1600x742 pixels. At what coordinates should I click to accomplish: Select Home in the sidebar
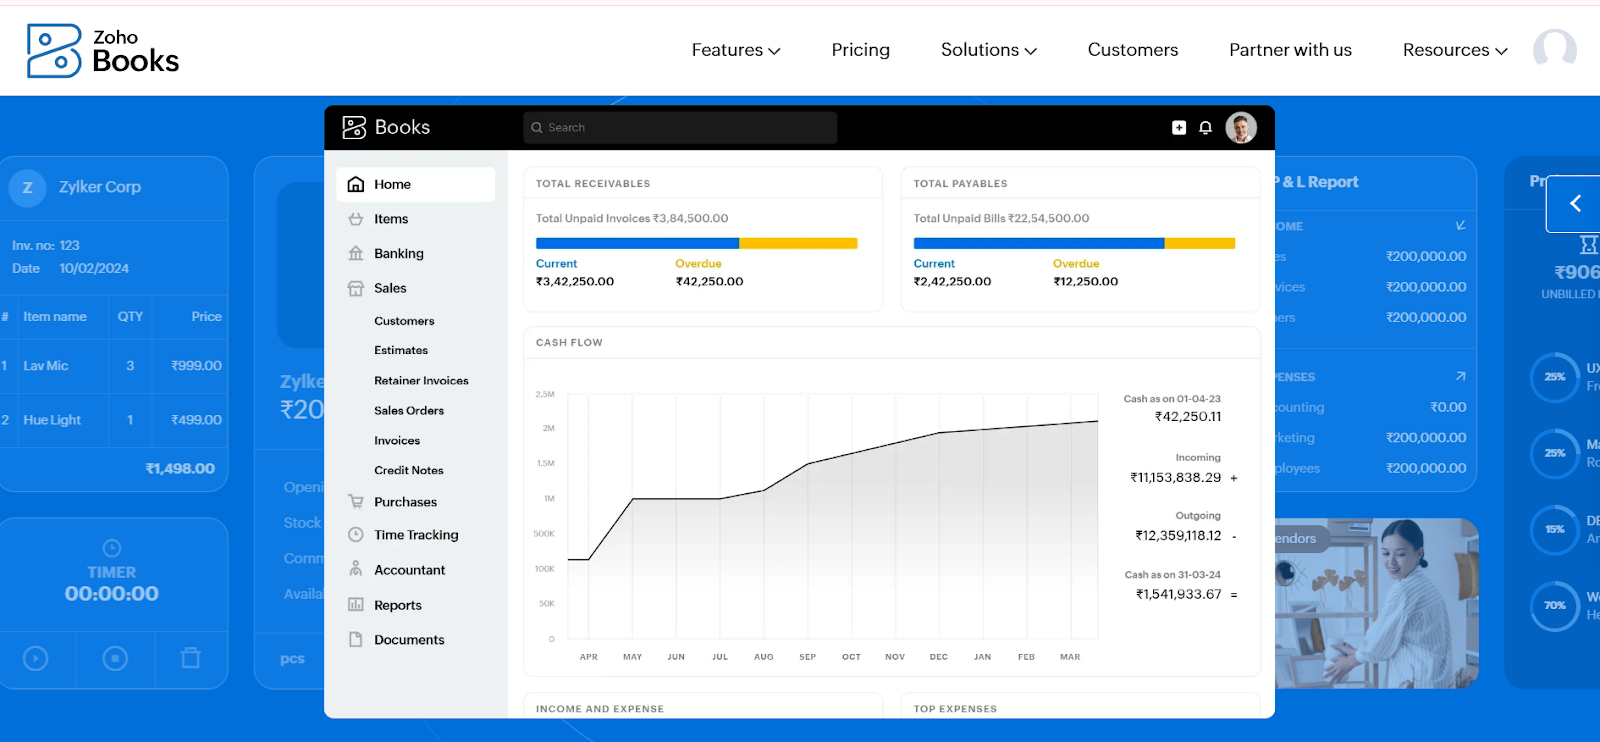tap(416, 184)
